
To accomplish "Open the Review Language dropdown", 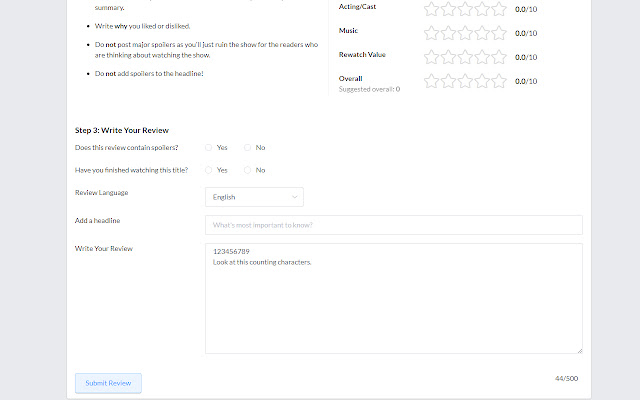I will tap(254, 197).
